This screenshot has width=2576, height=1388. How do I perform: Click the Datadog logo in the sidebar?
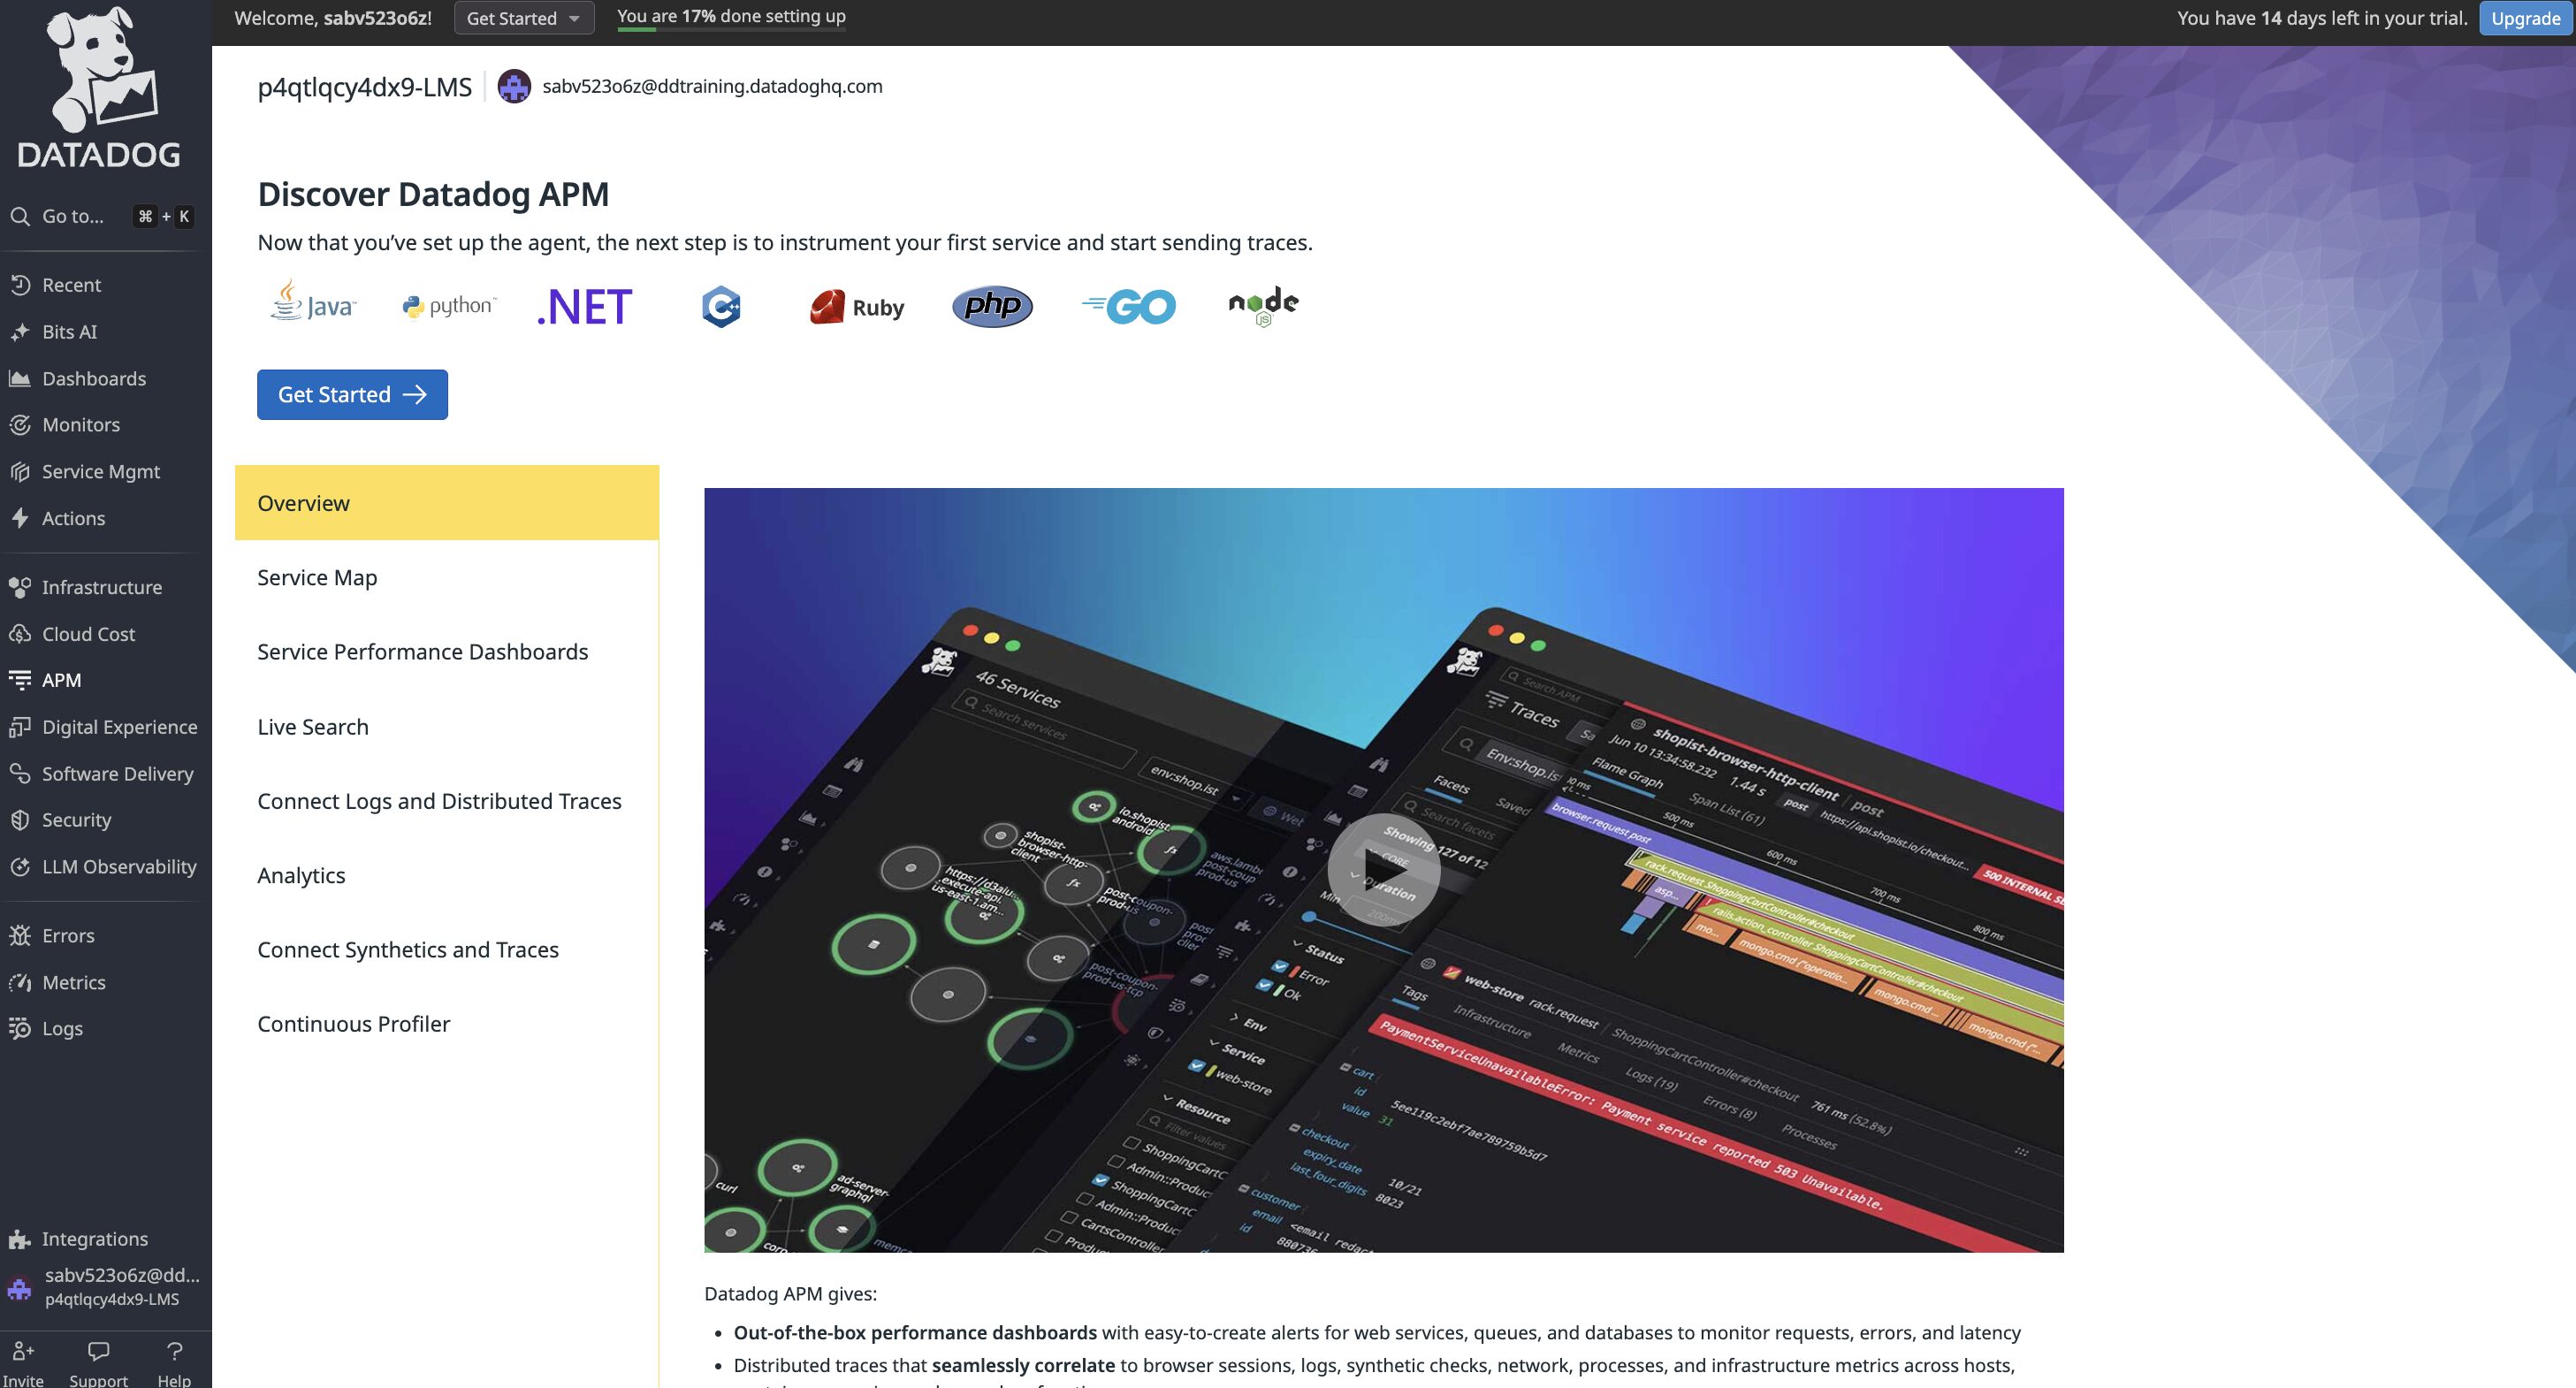(x=100, y=88)
